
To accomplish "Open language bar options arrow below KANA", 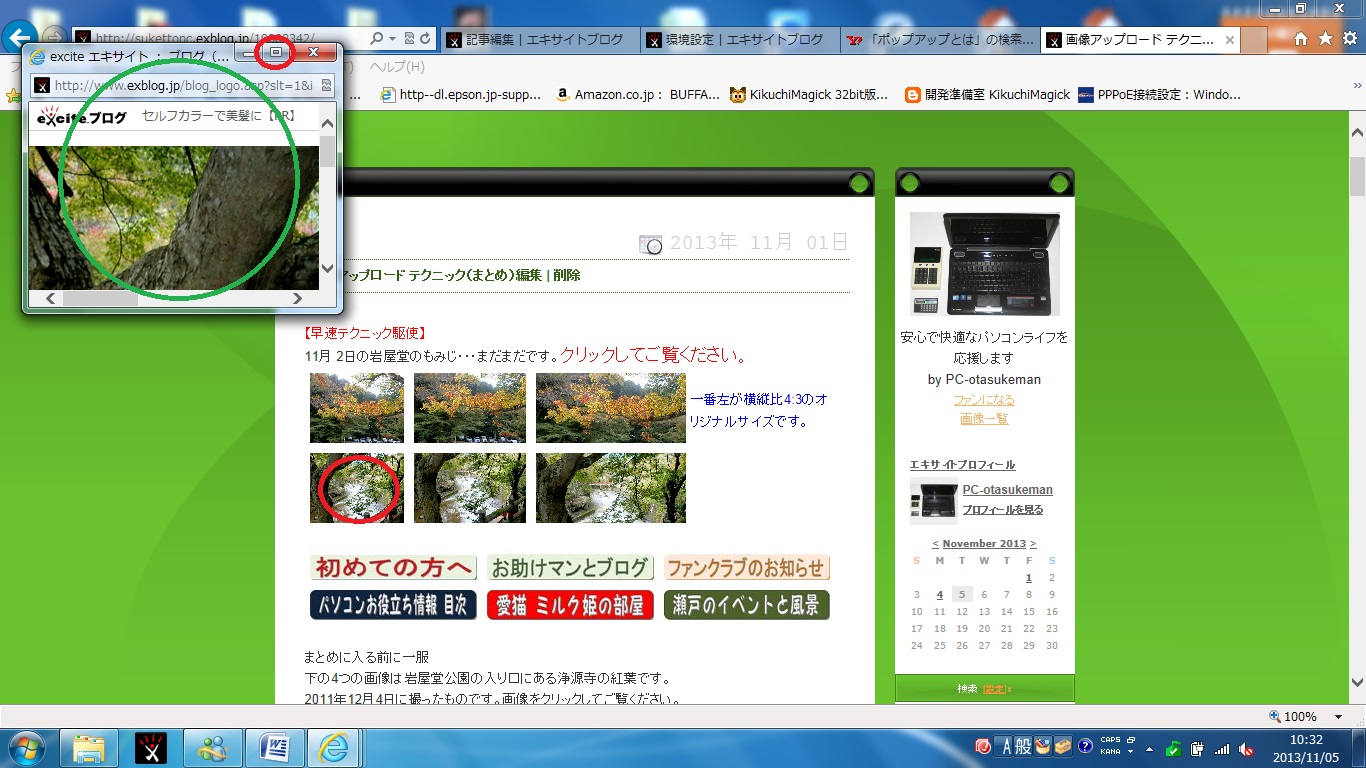I will coord(1130,752).
